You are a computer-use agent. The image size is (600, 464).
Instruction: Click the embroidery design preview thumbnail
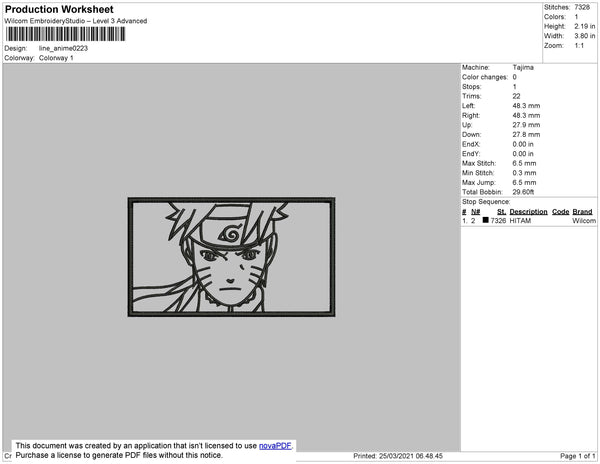click(231, 257)
